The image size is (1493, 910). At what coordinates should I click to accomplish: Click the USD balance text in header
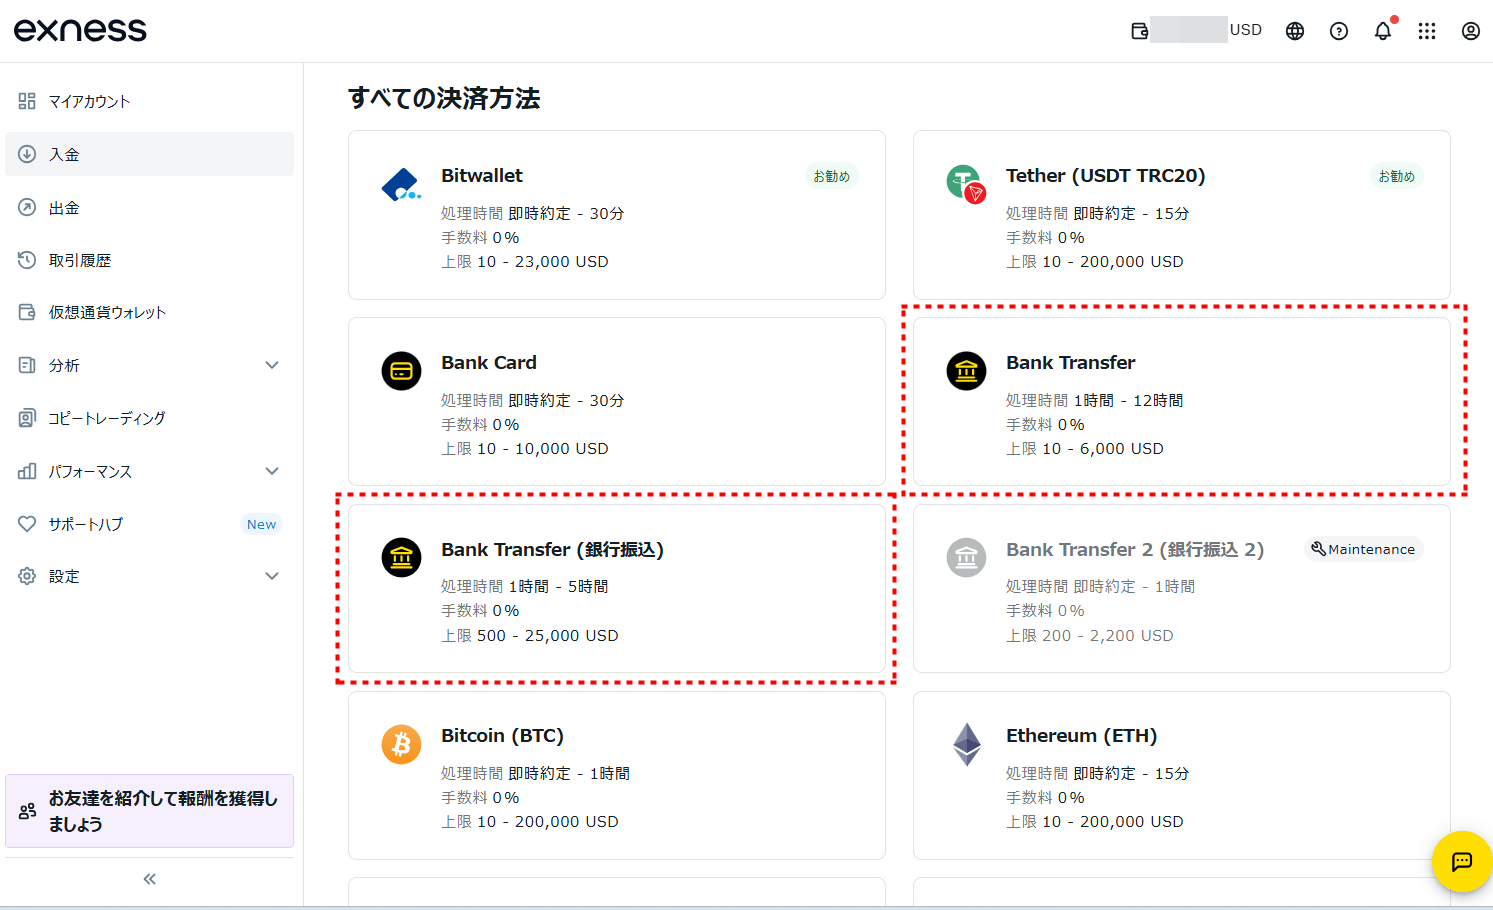point(1246,30)
